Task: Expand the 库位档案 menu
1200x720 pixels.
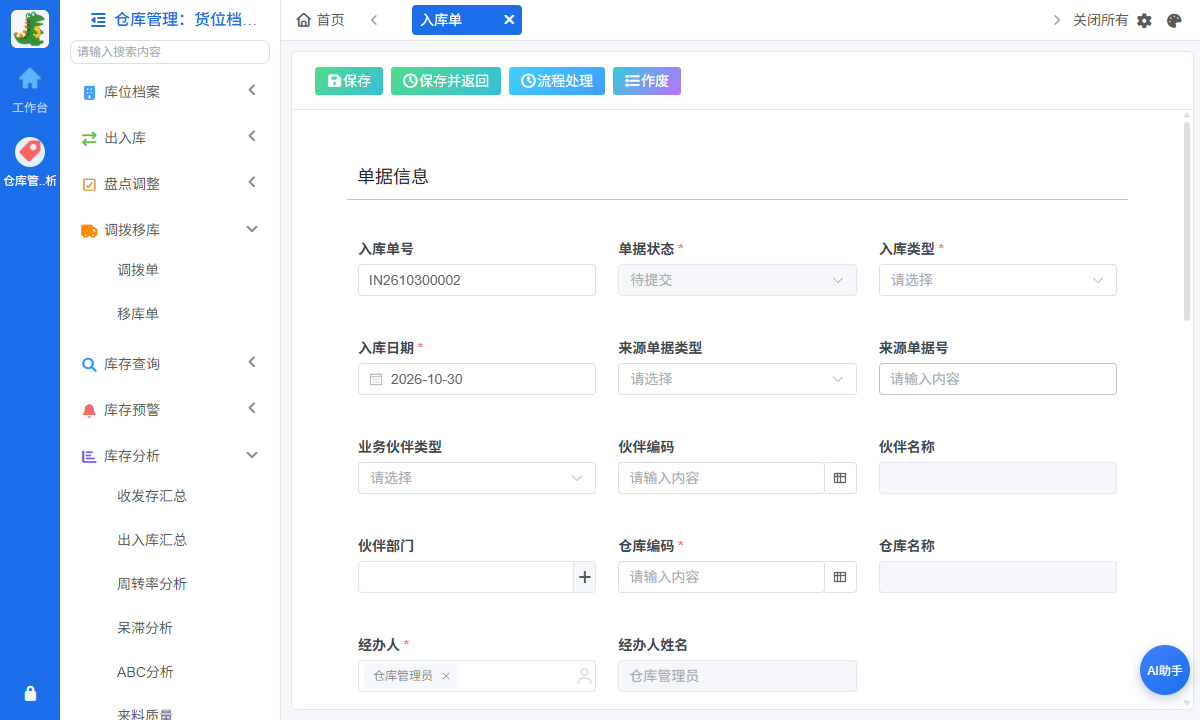Action: (170, 92)
